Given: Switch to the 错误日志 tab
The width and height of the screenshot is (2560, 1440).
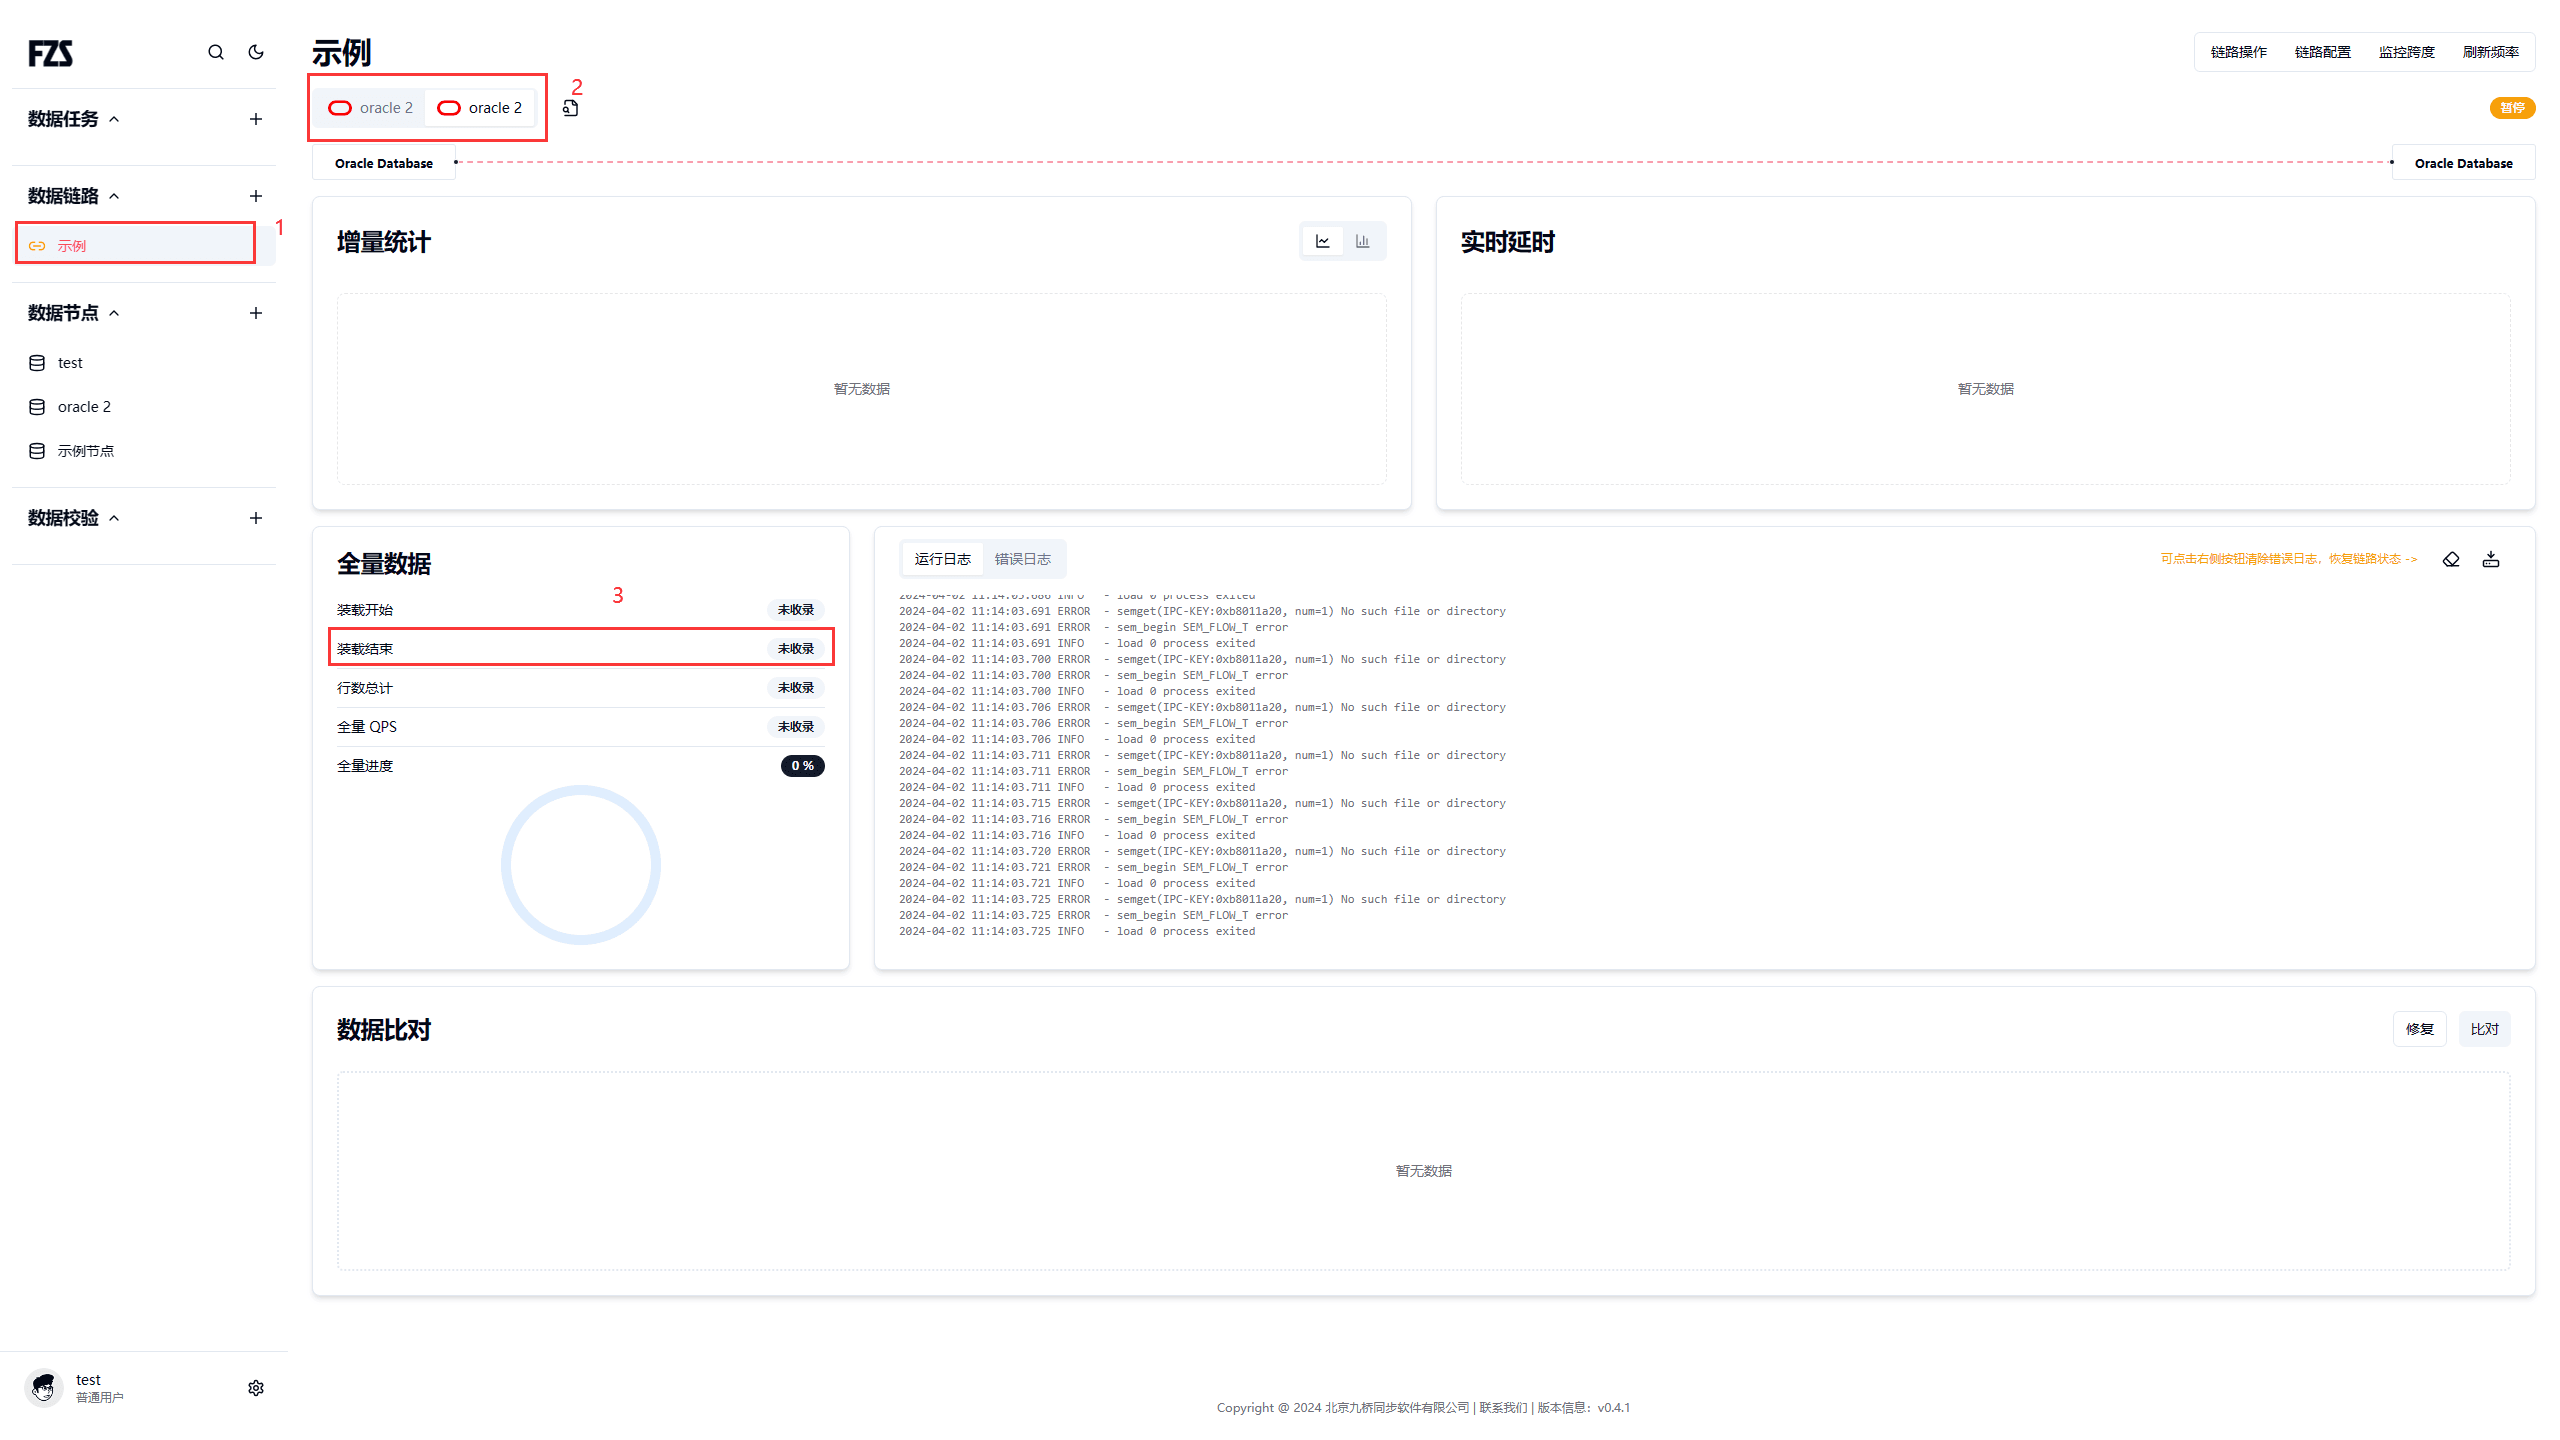Looking at the screenshot, I should pos(1022,559).
